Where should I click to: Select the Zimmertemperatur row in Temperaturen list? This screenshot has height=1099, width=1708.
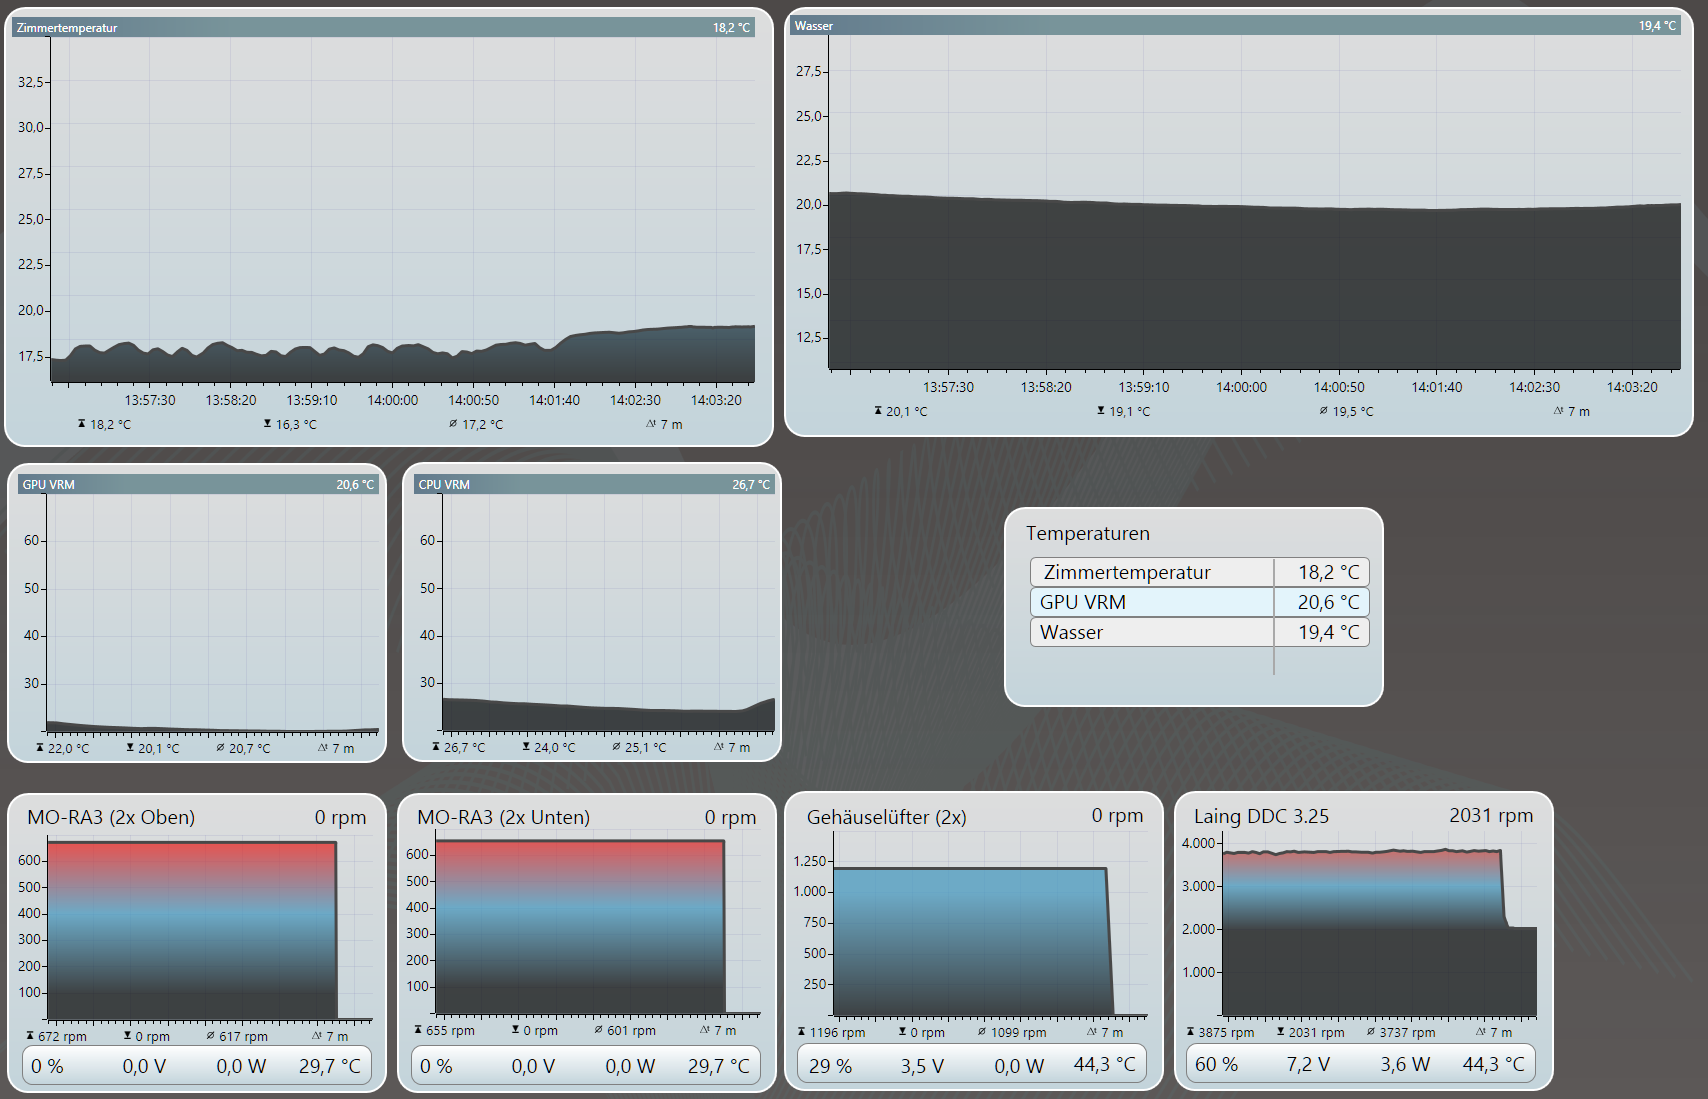click(x=1199, y=572)
